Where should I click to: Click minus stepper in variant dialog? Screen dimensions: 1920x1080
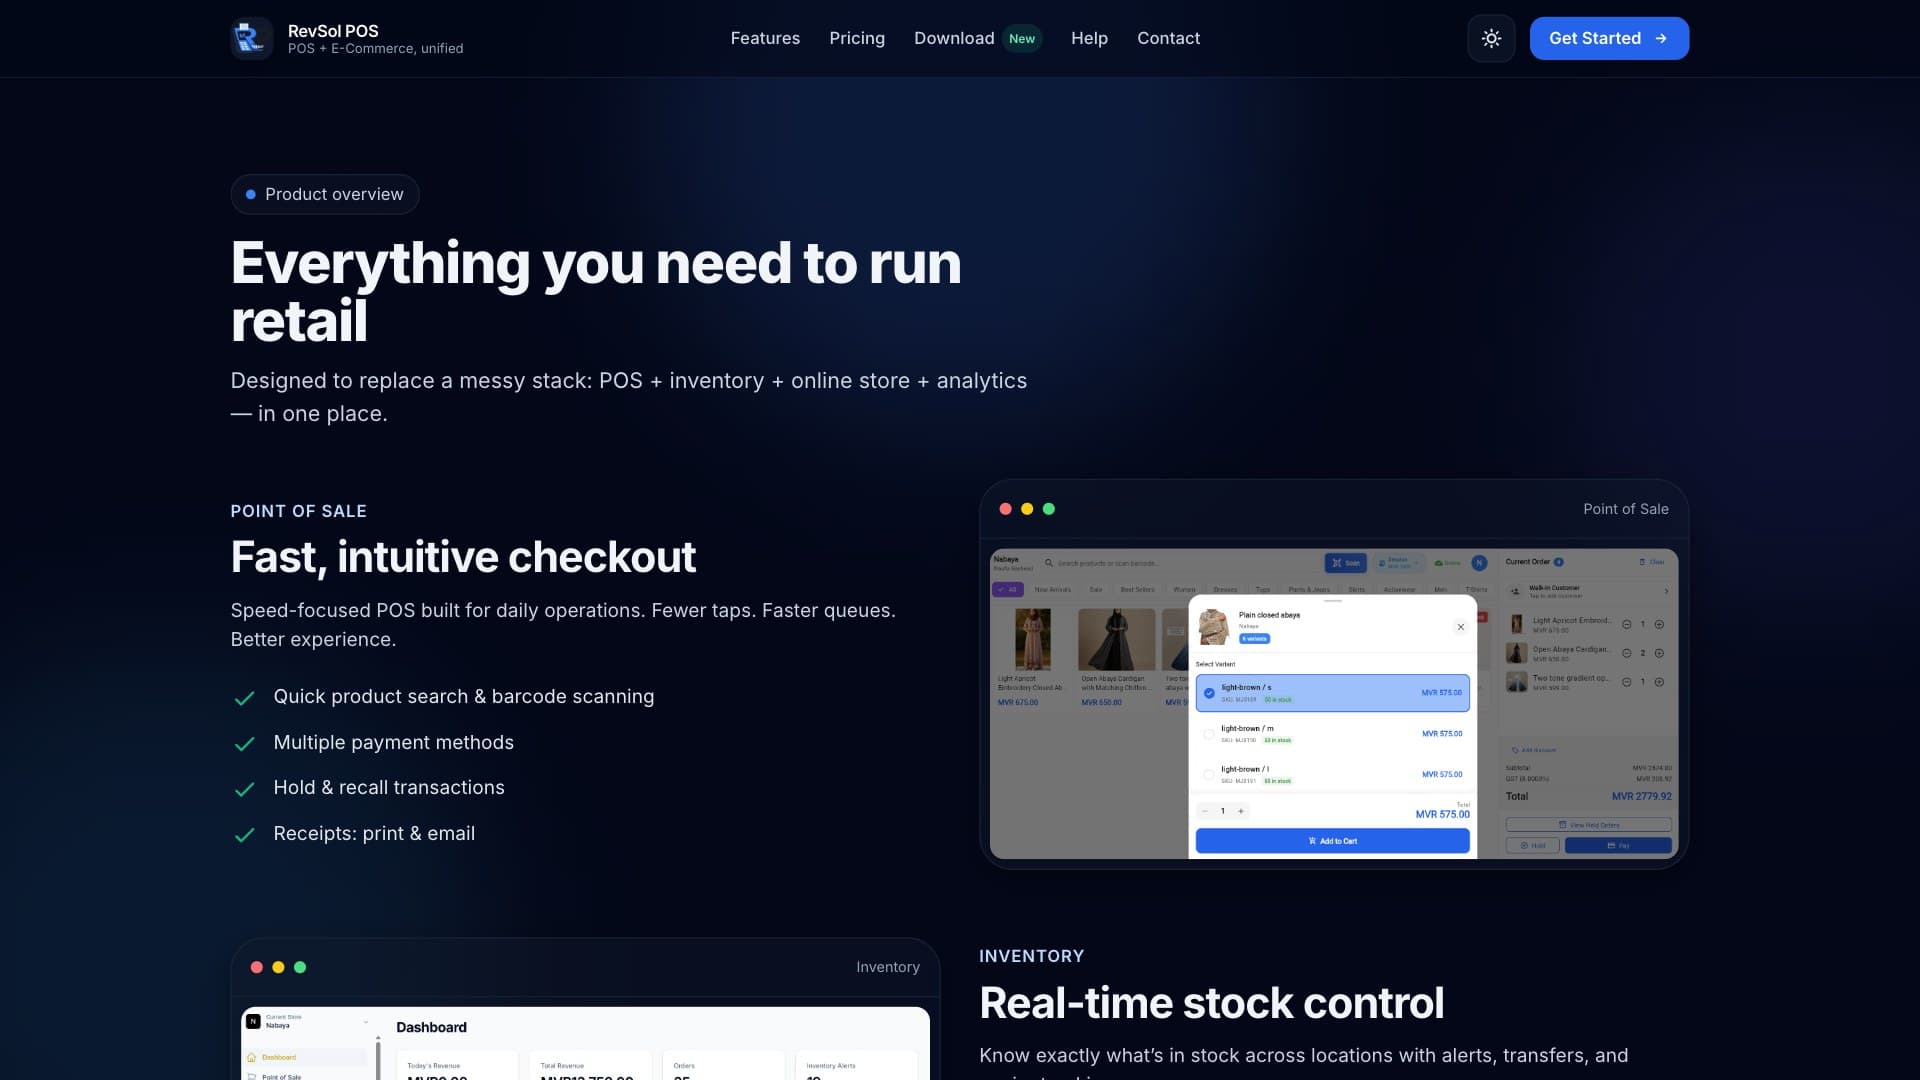1205,811
